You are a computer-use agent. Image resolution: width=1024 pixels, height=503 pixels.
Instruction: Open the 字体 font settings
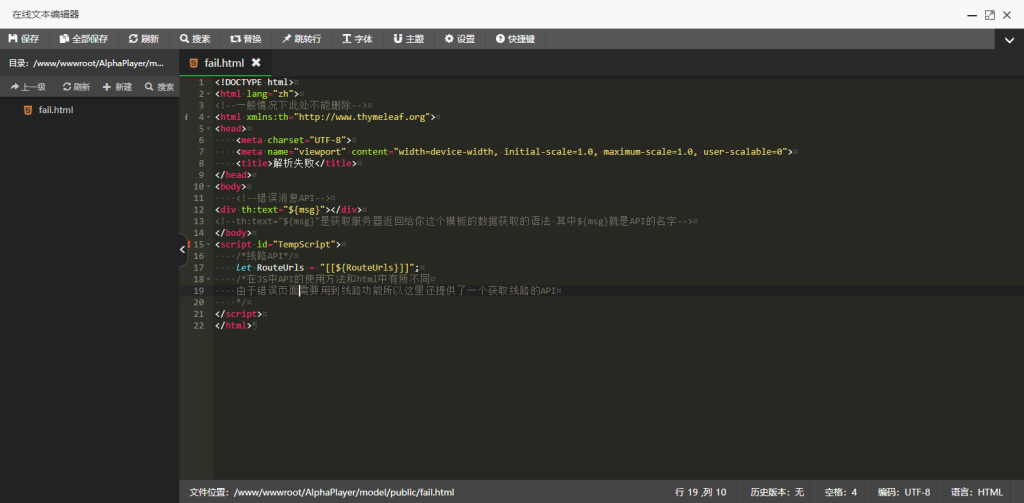357,39
